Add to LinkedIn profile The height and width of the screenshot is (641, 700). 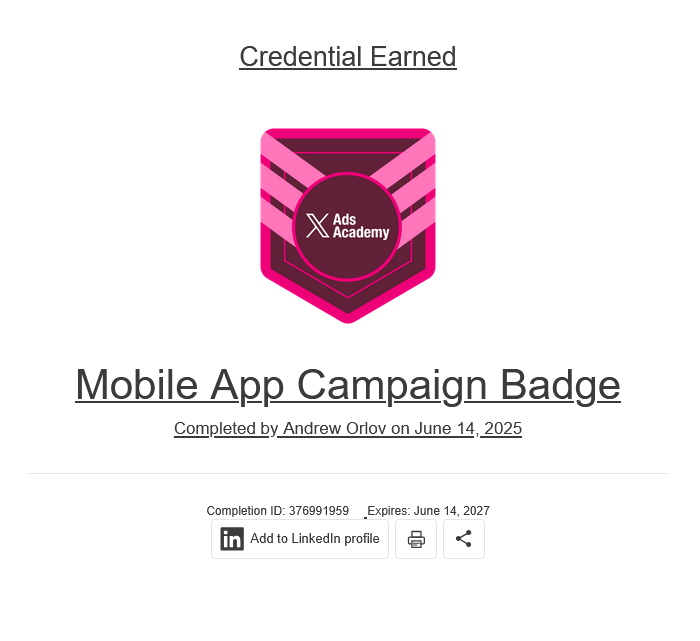[300, 539]
